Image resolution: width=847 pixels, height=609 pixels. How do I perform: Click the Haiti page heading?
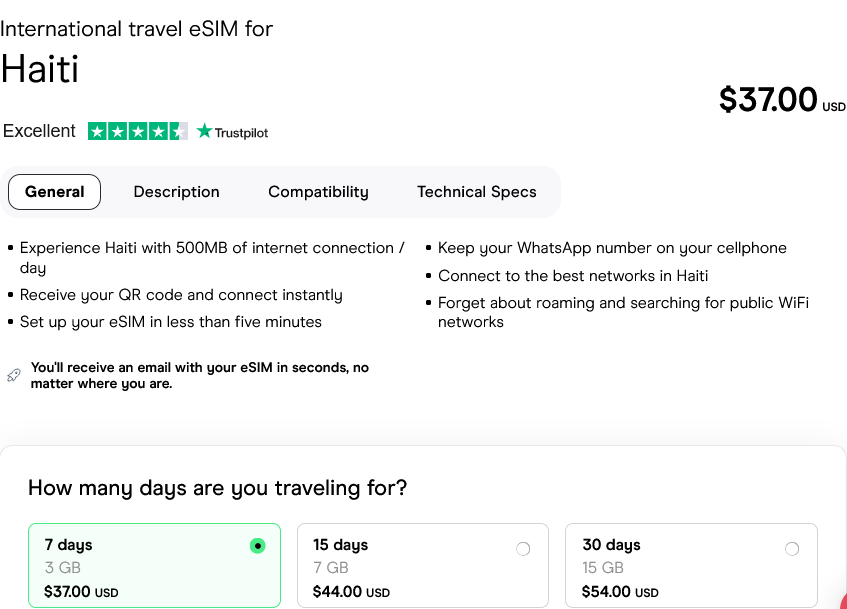point(40,69)
